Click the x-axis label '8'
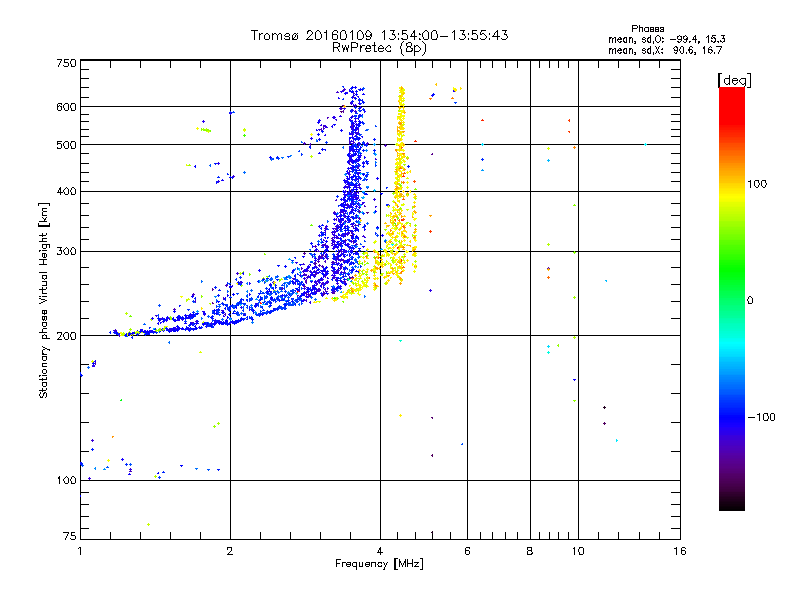This screenshot has height=600, width=800. (x=530, y=551)
